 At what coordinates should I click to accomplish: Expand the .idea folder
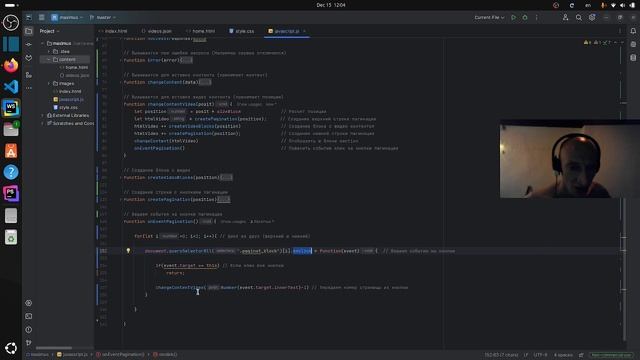[49, 51]
